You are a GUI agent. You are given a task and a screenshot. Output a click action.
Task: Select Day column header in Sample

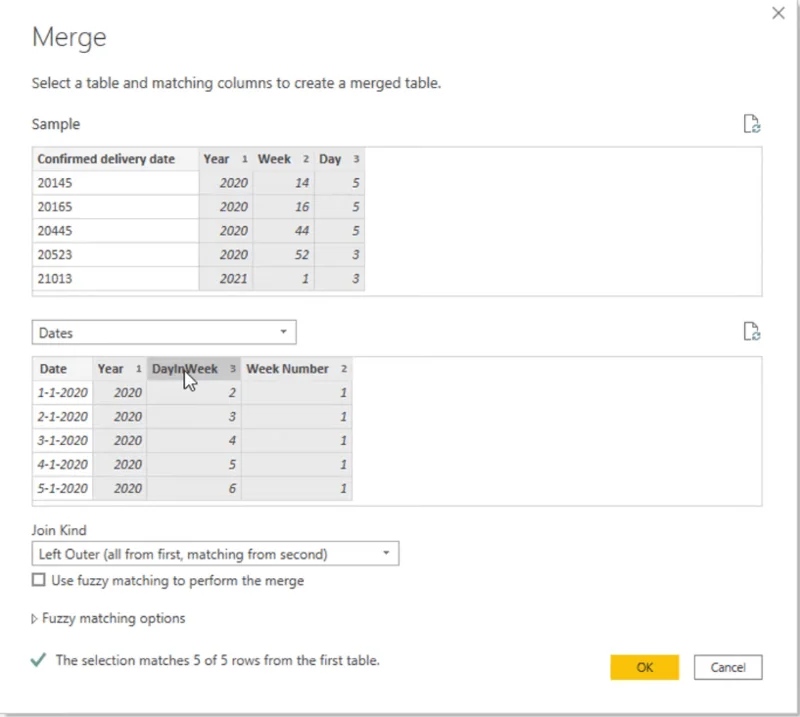339,159
